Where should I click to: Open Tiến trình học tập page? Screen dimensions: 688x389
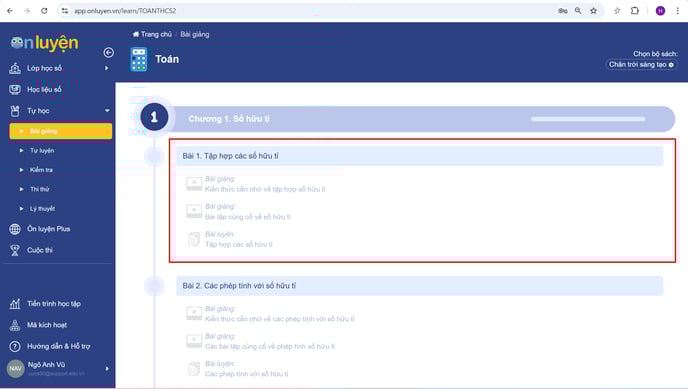[54, 303]
